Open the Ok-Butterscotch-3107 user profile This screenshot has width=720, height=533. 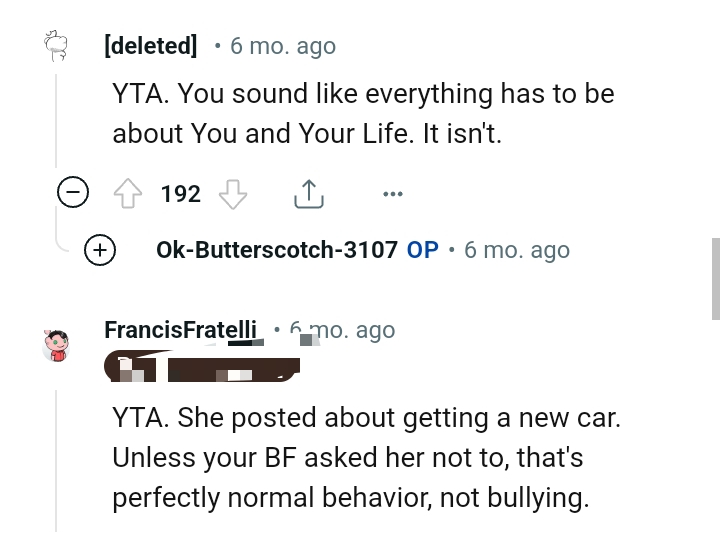point(277,250)
